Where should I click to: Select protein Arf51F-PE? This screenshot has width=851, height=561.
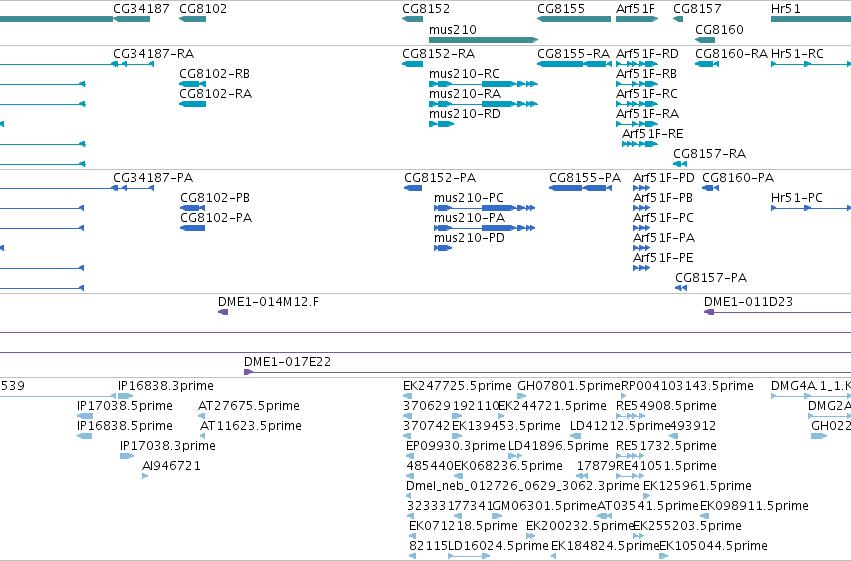click(663, 258)
